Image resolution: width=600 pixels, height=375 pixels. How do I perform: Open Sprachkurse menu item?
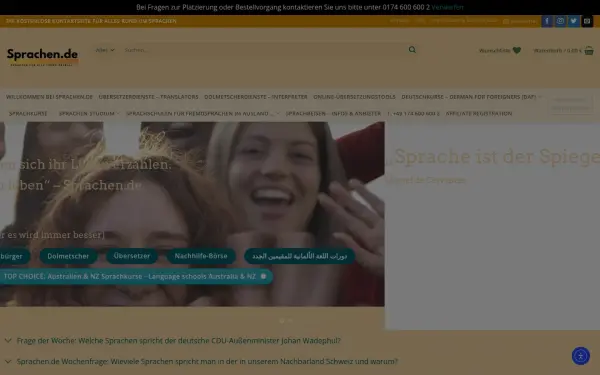tap(28, 114)
